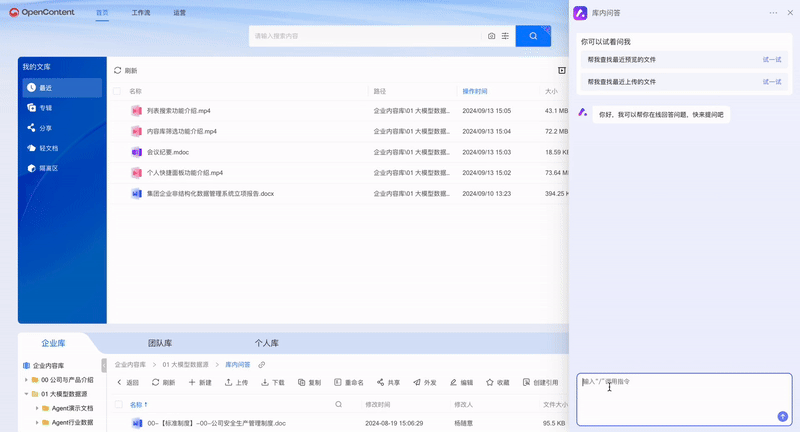Screen dimensions: 800x432
Task: Click panel collapse icon at recent list top-right
Action: pyautogui.click(x=562, y=70)
